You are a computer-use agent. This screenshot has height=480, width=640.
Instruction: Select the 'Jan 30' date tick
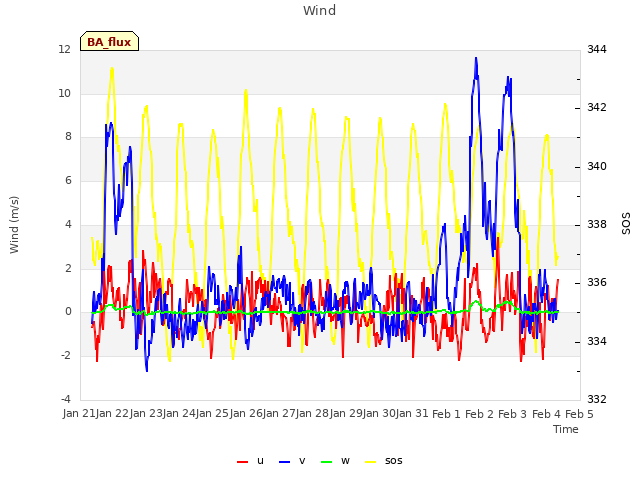point(379,413)
